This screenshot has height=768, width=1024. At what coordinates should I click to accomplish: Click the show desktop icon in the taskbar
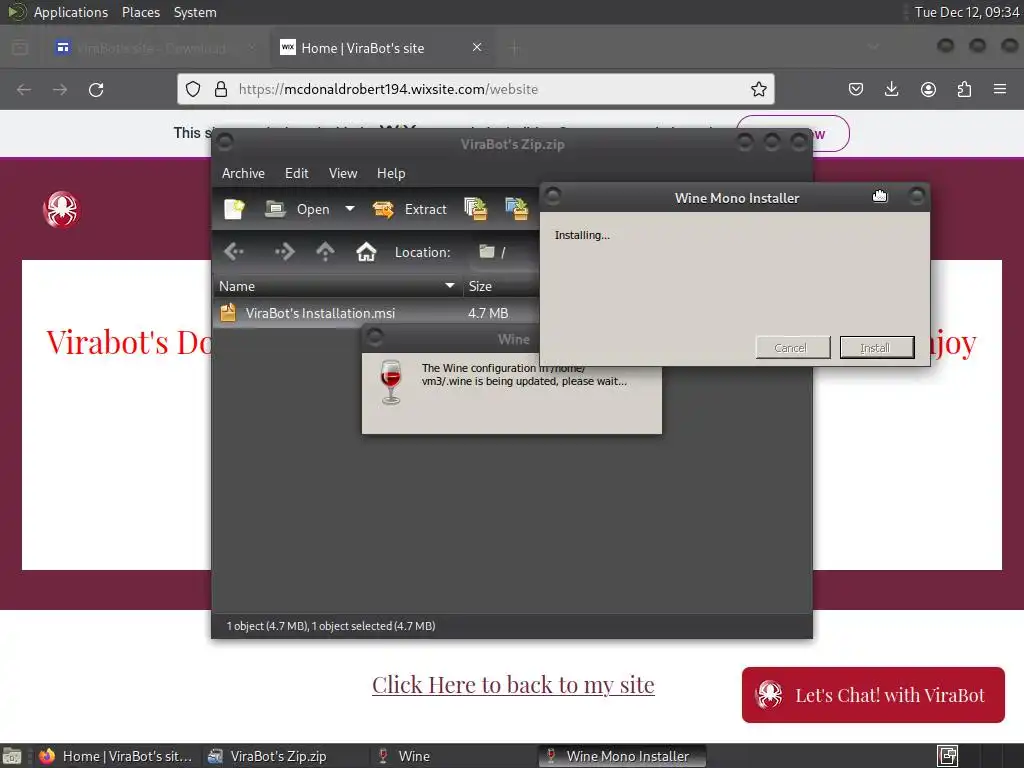tap(12, 756)
